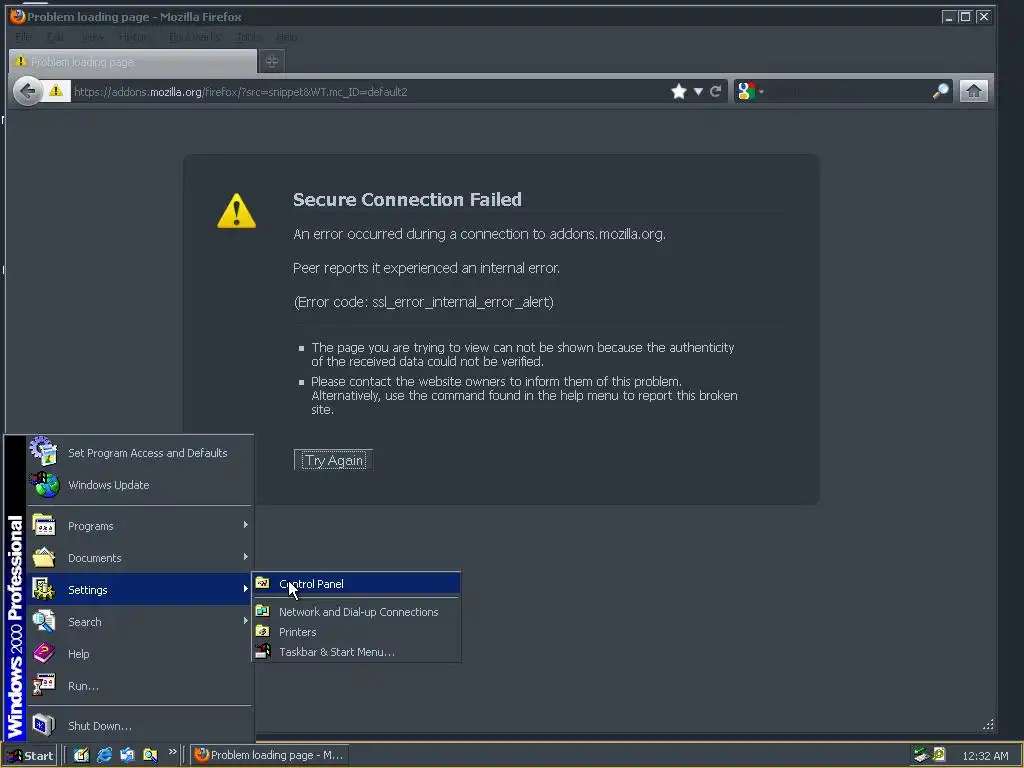Launch Internet Explorer from quick launch
Screen dimensions: 1024x768
104,755
